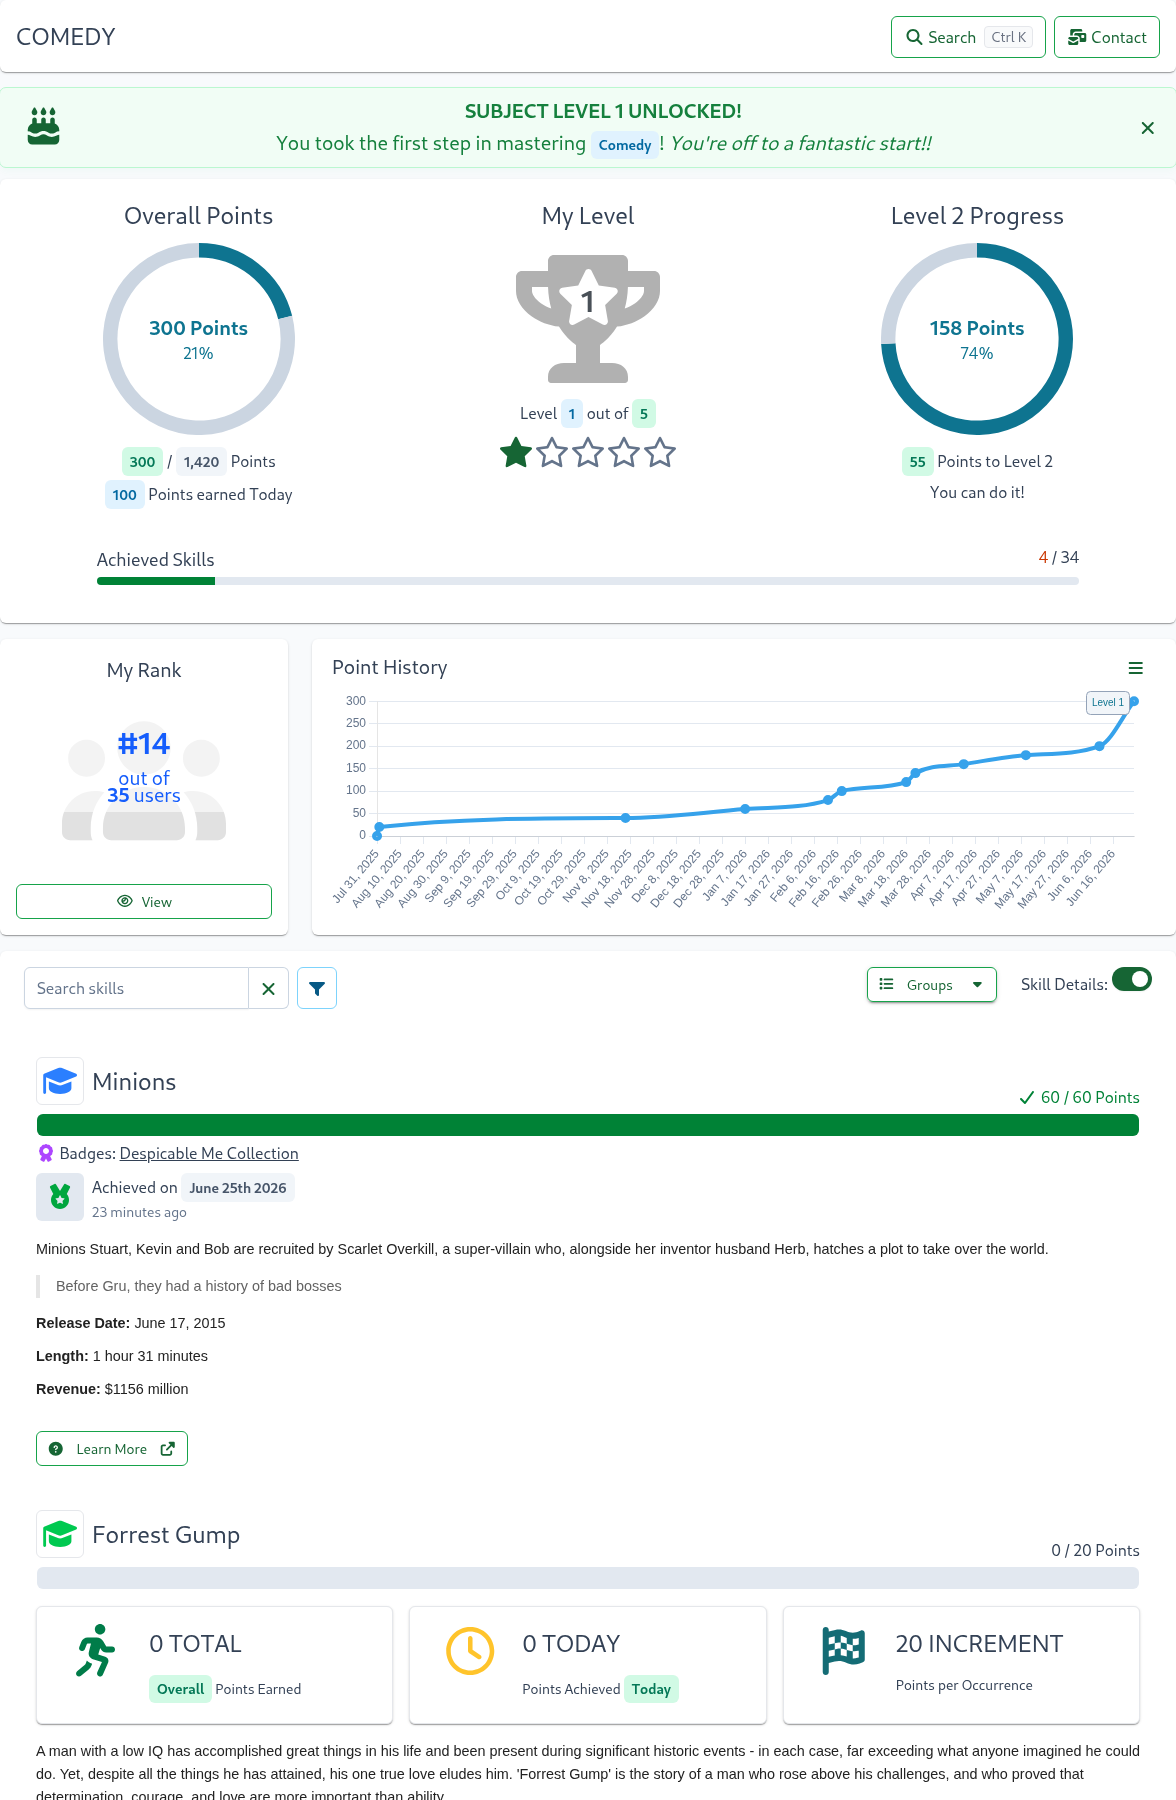Click the '100' points earned today badge
The width and height of the screenshot is (1176, 1800).
[125, 495]
